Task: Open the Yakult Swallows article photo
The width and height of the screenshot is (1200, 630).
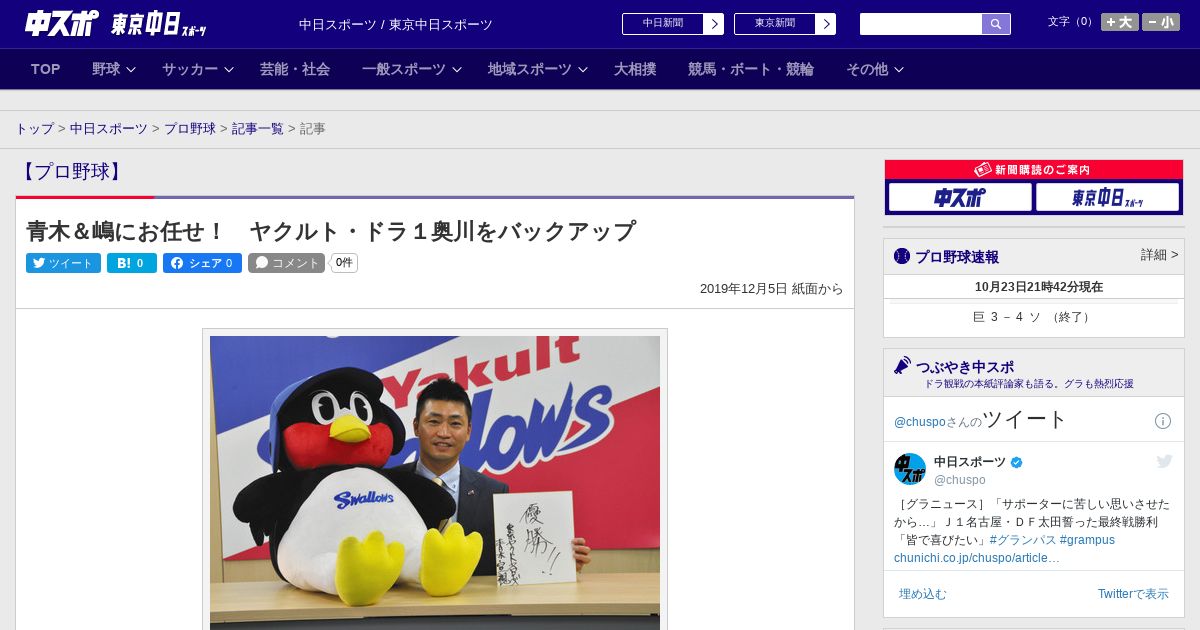Action: pos(435,482)
